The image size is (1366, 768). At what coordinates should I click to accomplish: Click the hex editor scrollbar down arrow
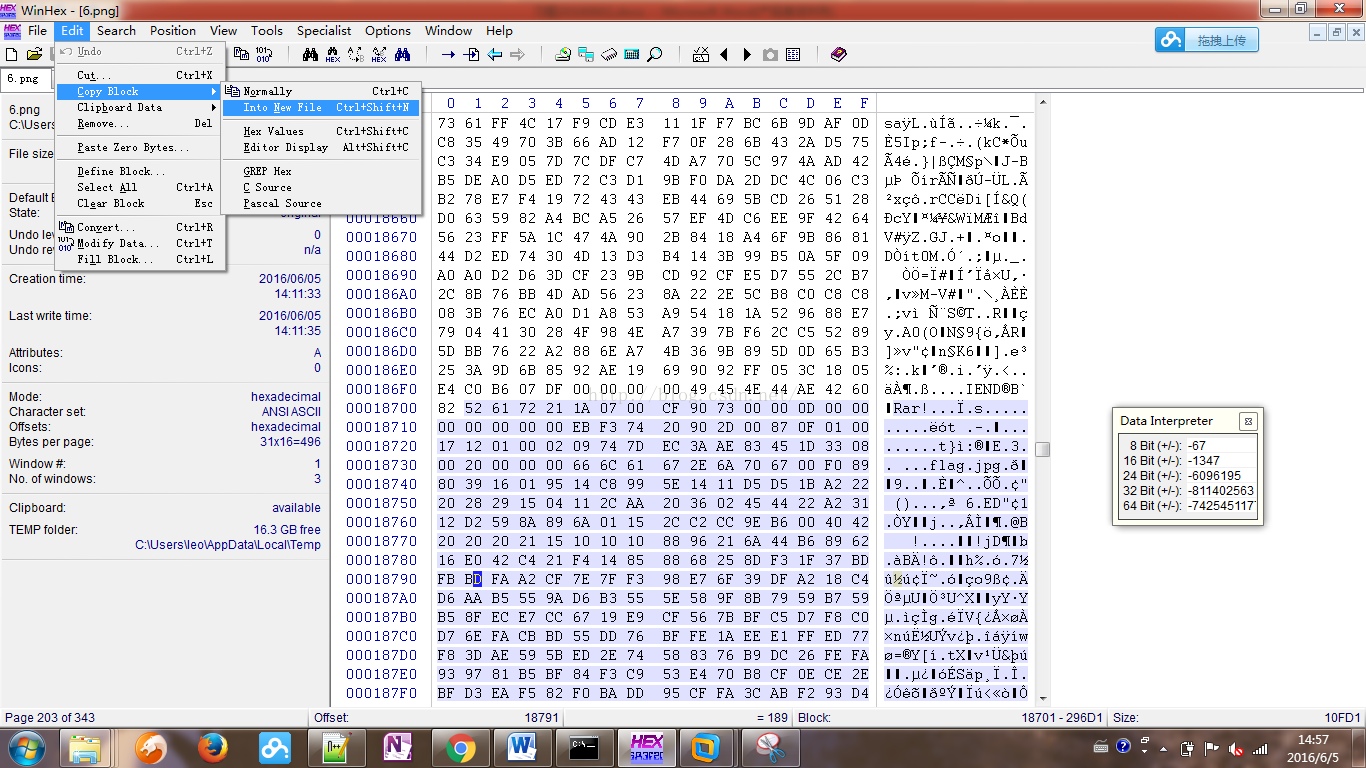coord(1043,697)
